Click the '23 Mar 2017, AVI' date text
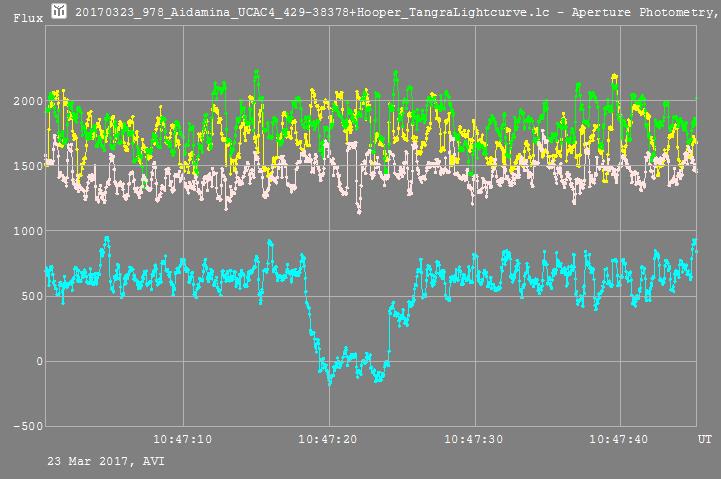The image size is (721, 479). tap(106, 462)
